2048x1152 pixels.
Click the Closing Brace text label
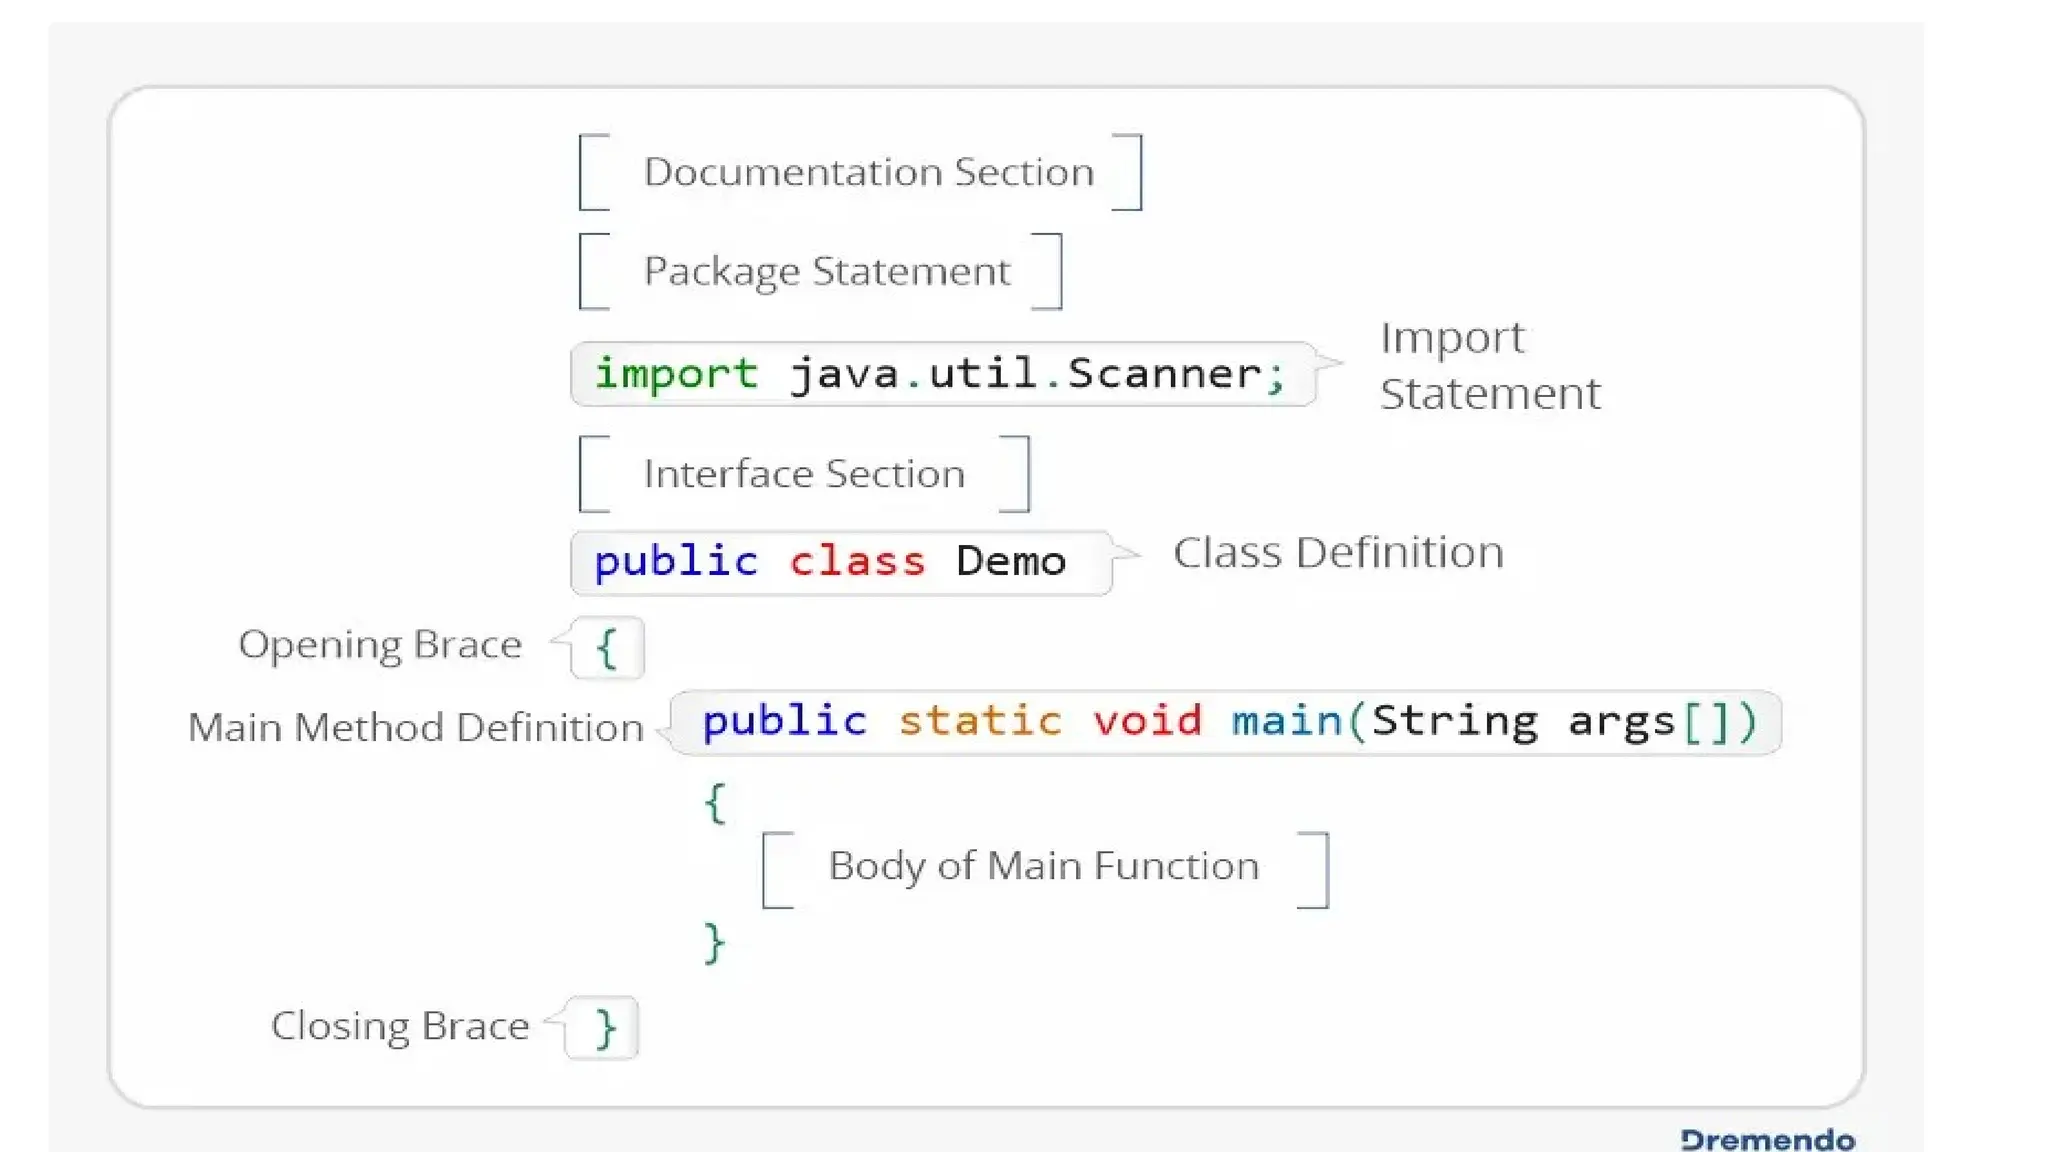click(399, 1027)
